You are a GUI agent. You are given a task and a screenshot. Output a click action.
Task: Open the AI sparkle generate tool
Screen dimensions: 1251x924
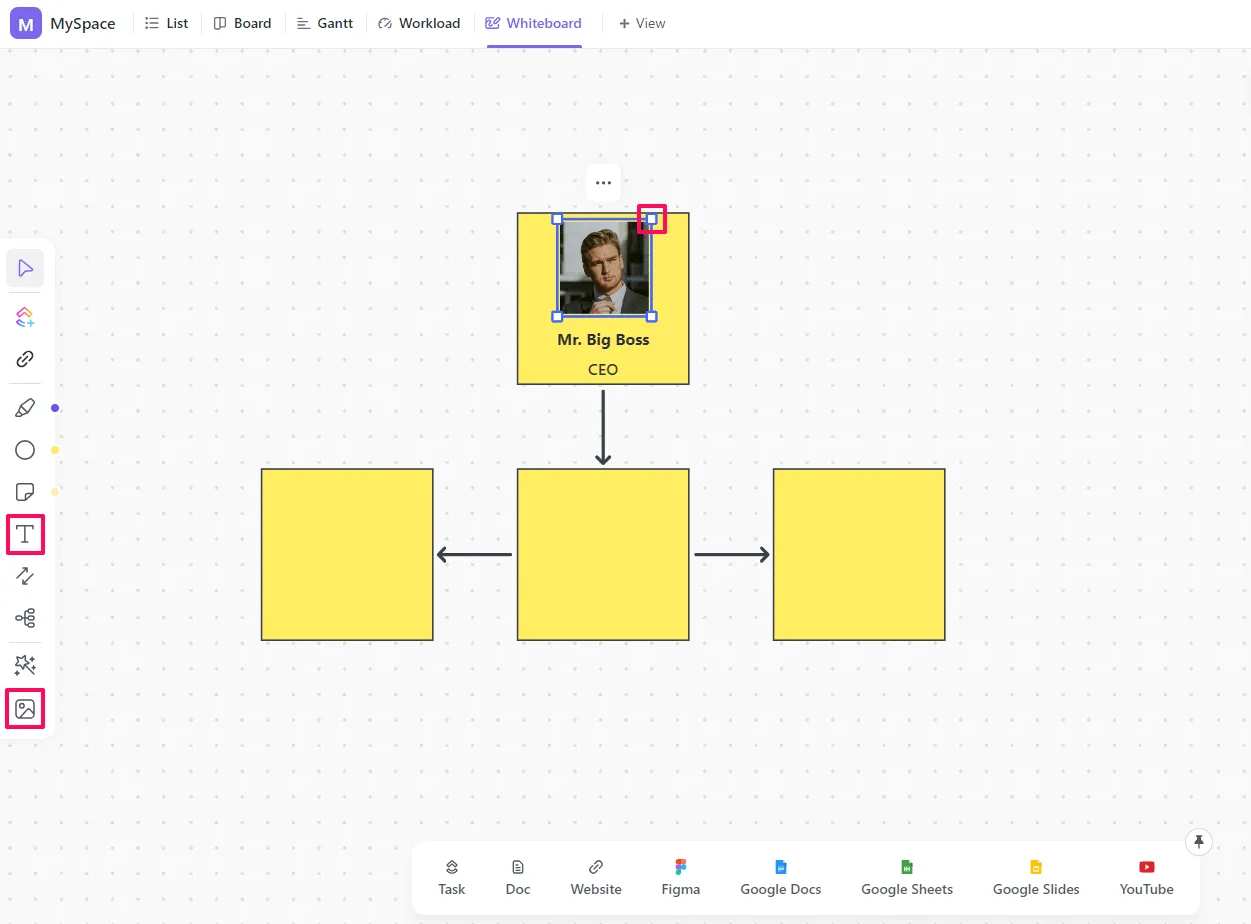25,665
